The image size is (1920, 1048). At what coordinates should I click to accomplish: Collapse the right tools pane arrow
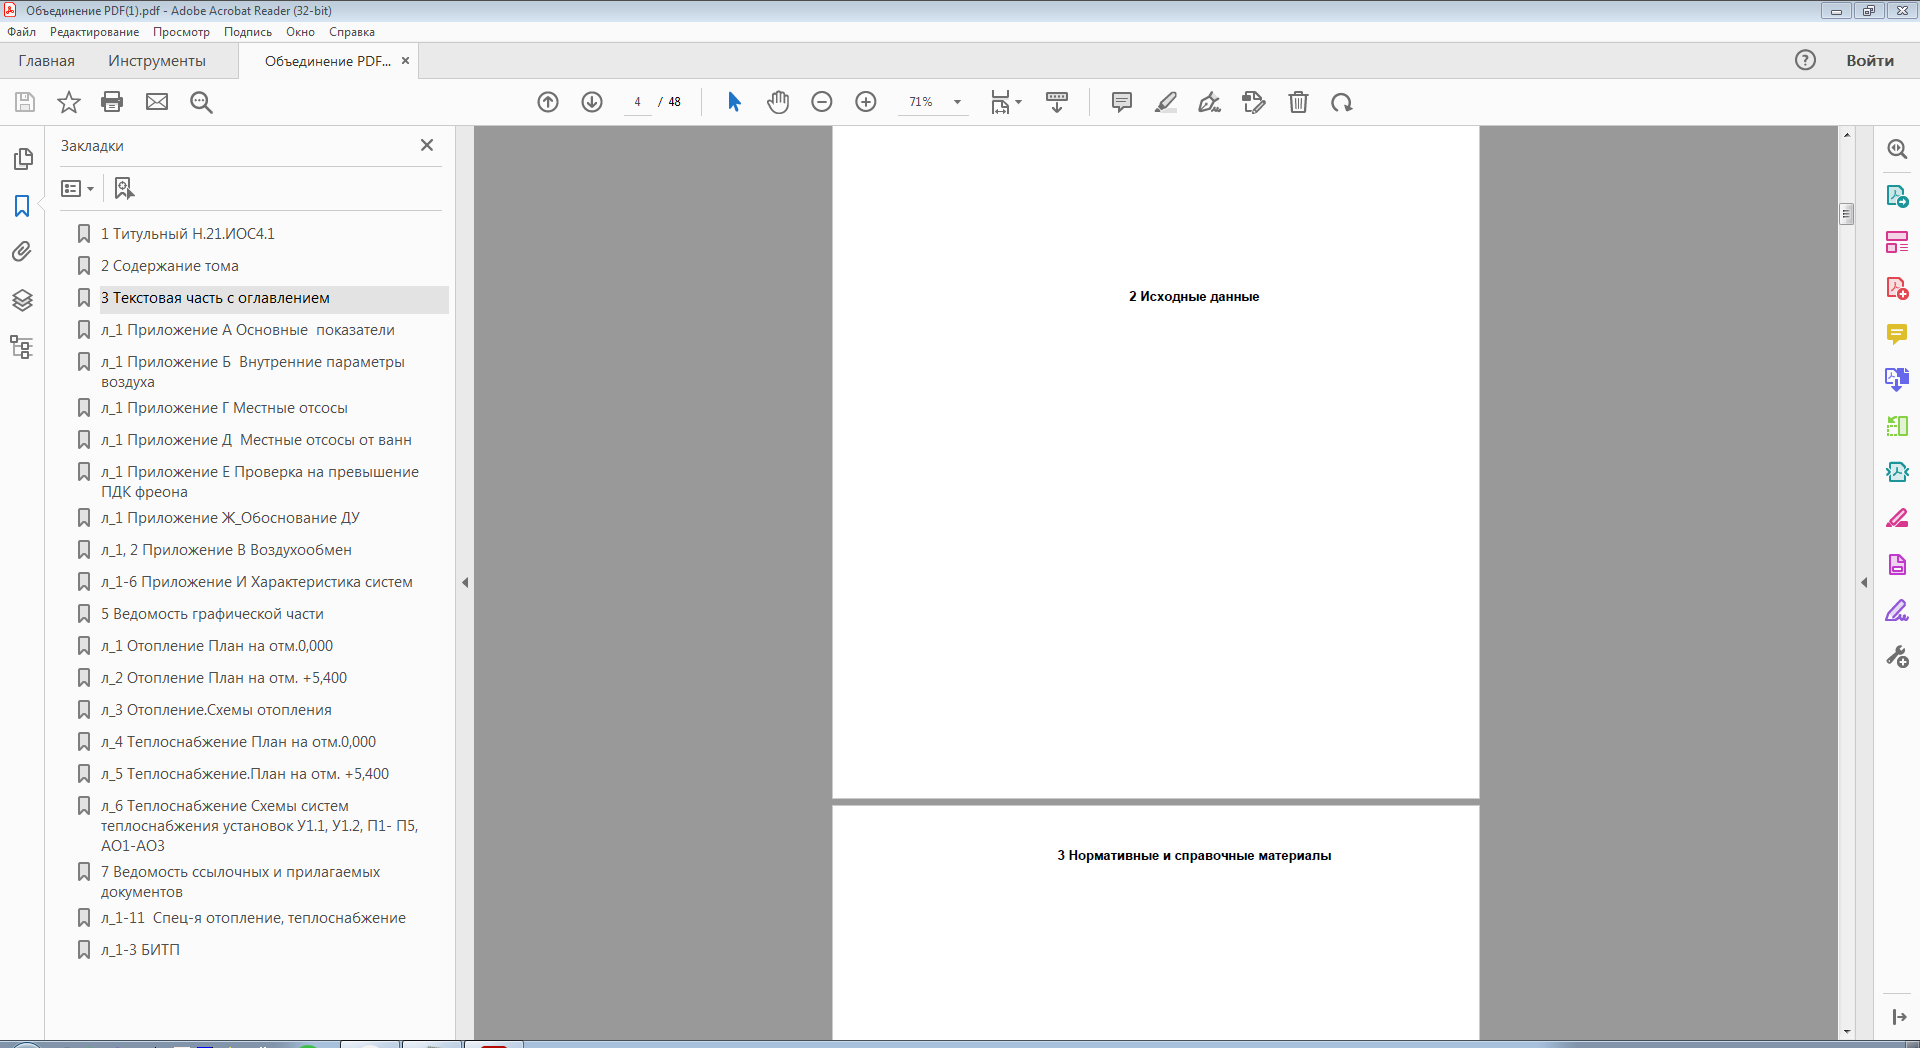tap(1864, 582)
